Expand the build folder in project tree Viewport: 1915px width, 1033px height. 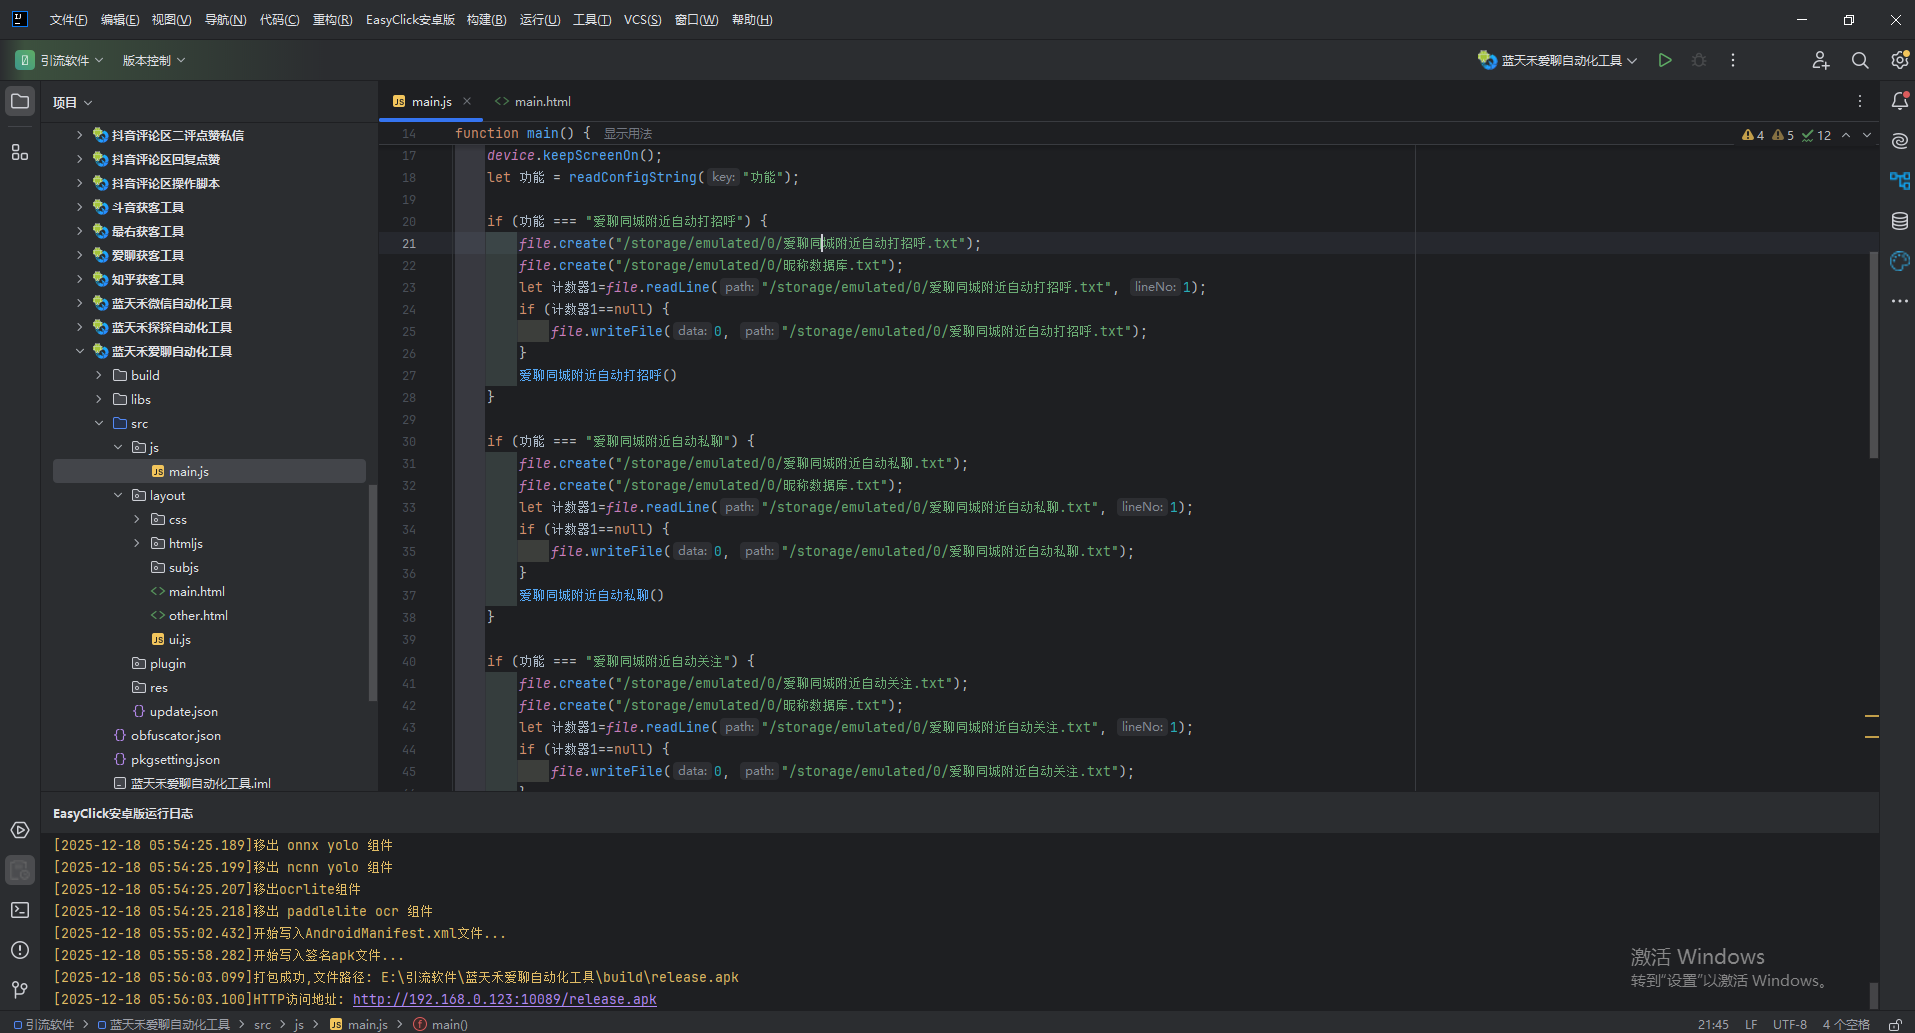click(x=99, y=375)
